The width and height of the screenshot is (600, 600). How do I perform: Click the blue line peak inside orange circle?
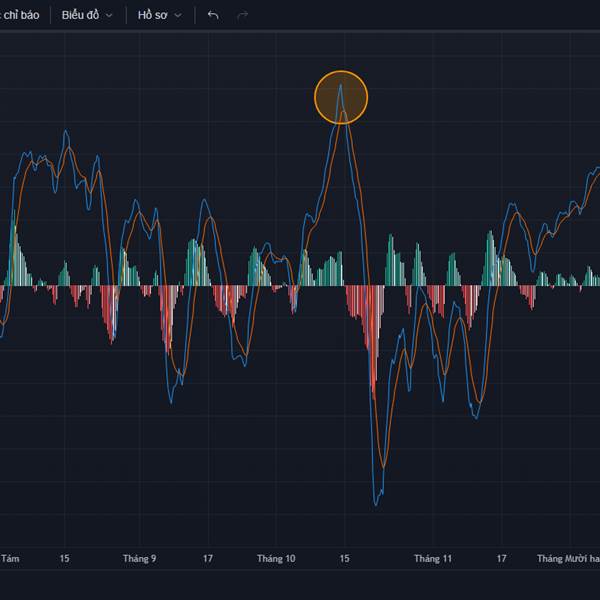click(341, 85)
